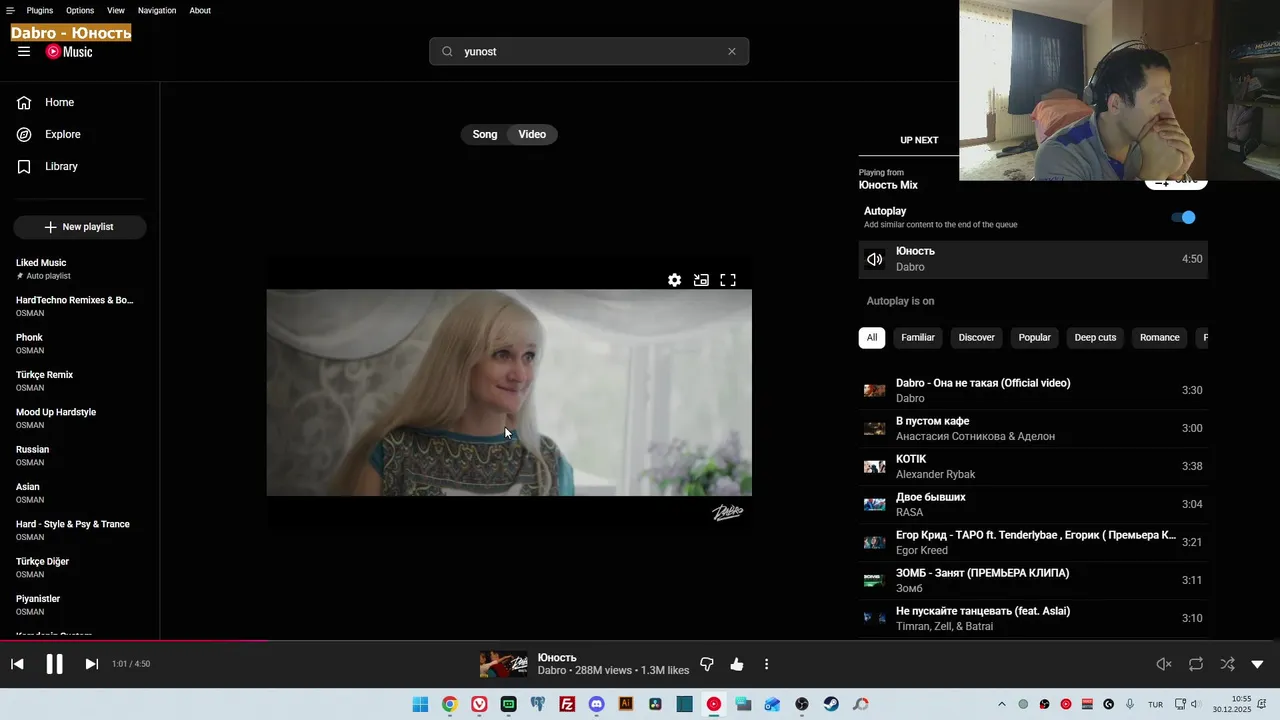Turn off the Autoplay switch

pyautogui.click(x=1184, y=217)
